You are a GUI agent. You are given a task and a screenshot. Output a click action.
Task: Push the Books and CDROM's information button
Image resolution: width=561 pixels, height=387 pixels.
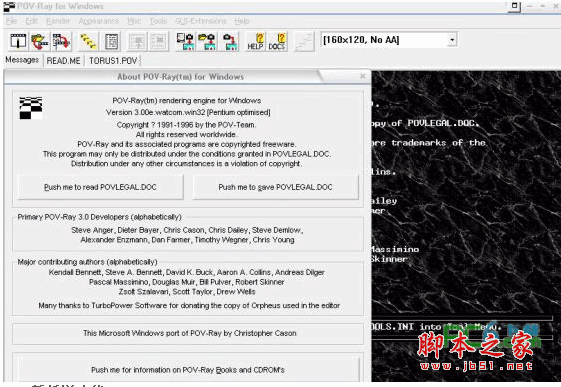tap(188, 370)
